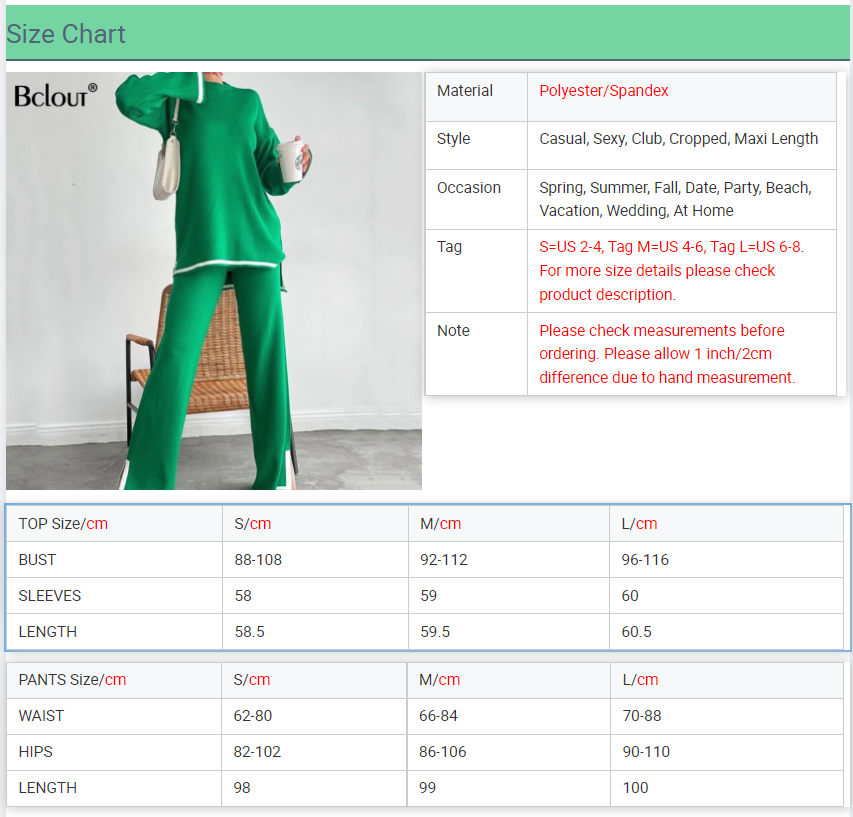Click the WAIST value 62-80

pyautogui.click(x=253, y=716)
